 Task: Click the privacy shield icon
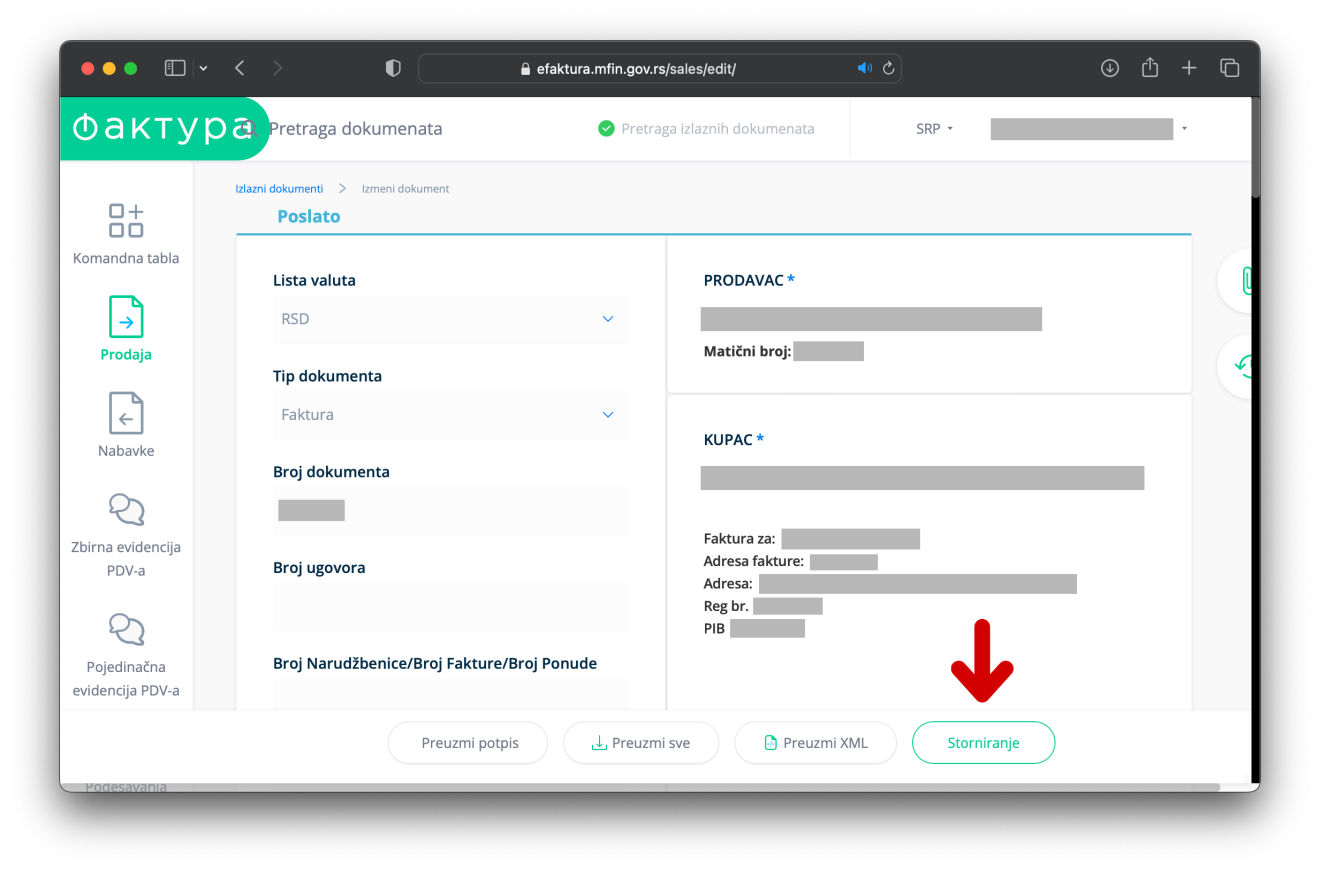point(393,68)
